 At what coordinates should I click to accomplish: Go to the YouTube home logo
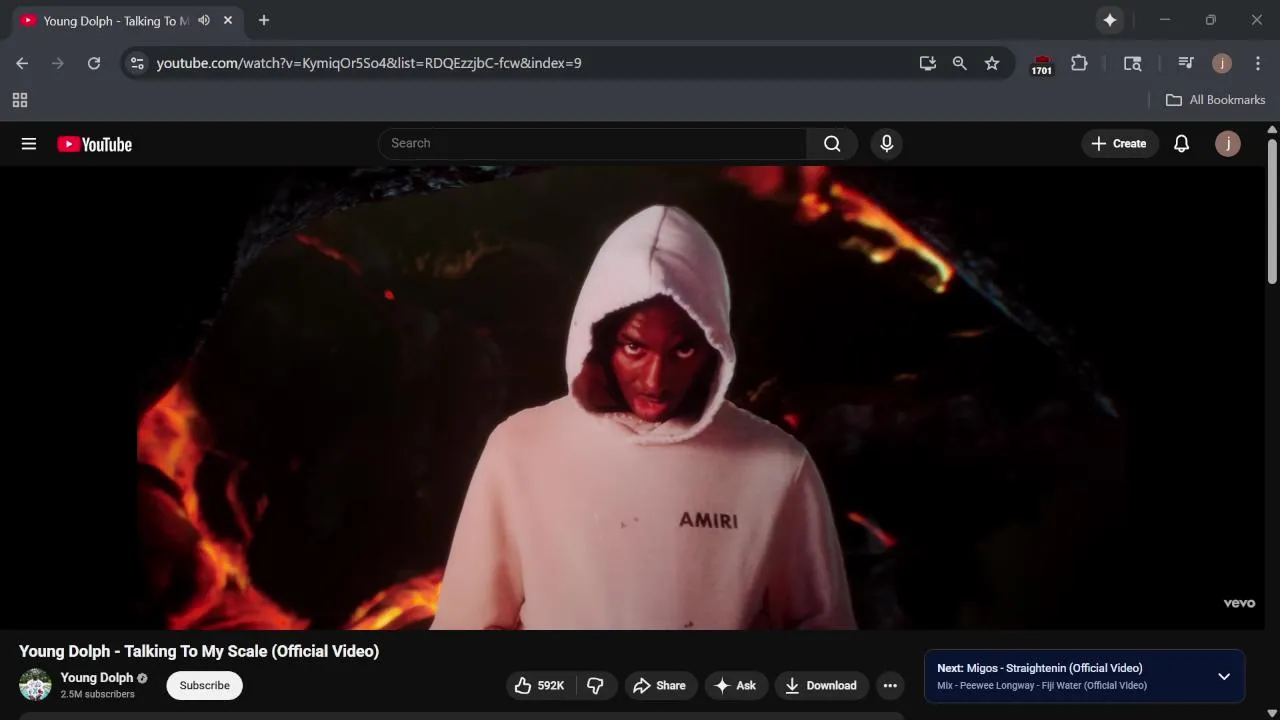[x=95, y=144]
